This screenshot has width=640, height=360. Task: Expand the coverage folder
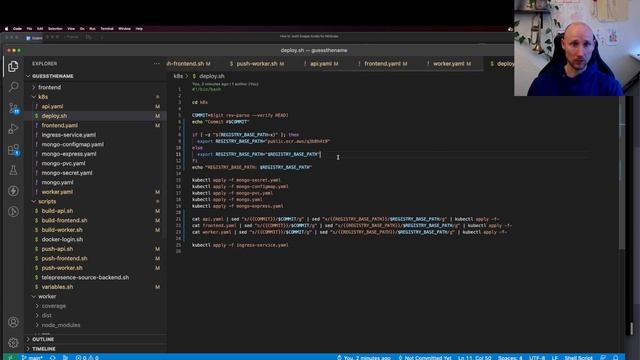pyautogui.click(x=53, y=306)
